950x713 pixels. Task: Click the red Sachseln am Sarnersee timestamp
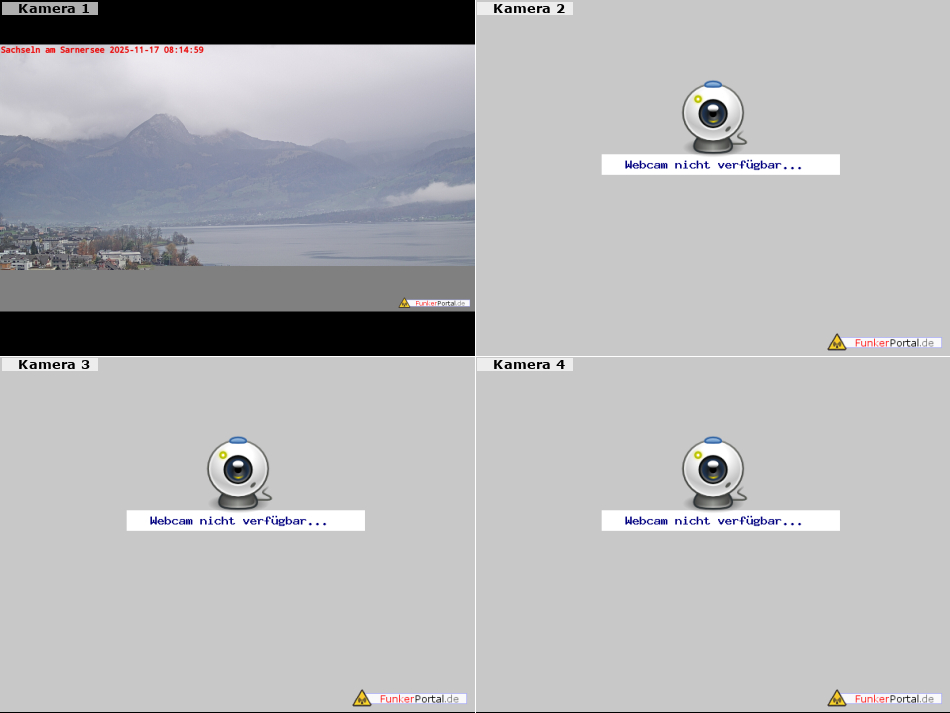tap(102, 50)
